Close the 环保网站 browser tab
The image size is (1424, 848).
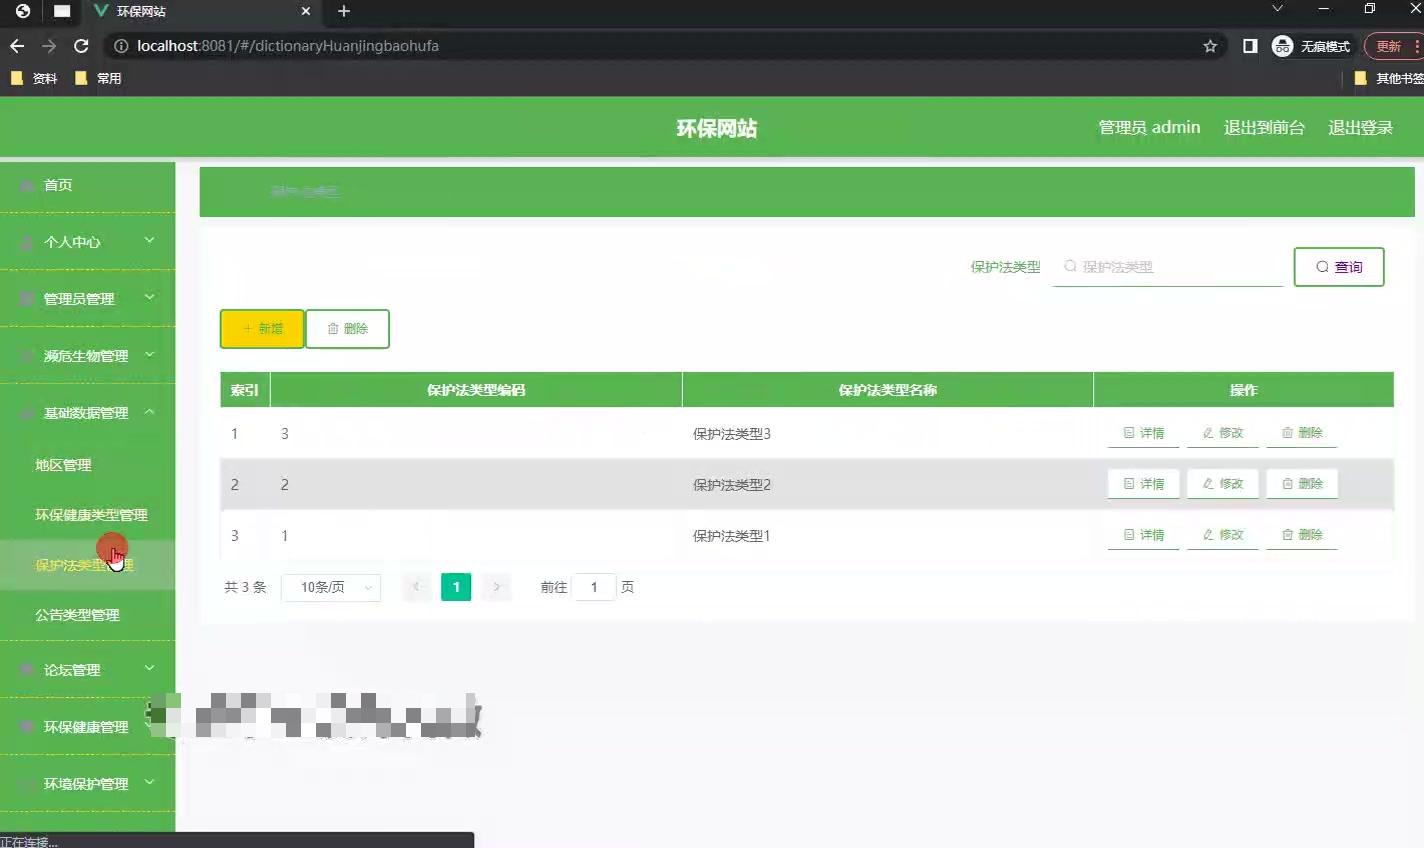tap(306, 11)
